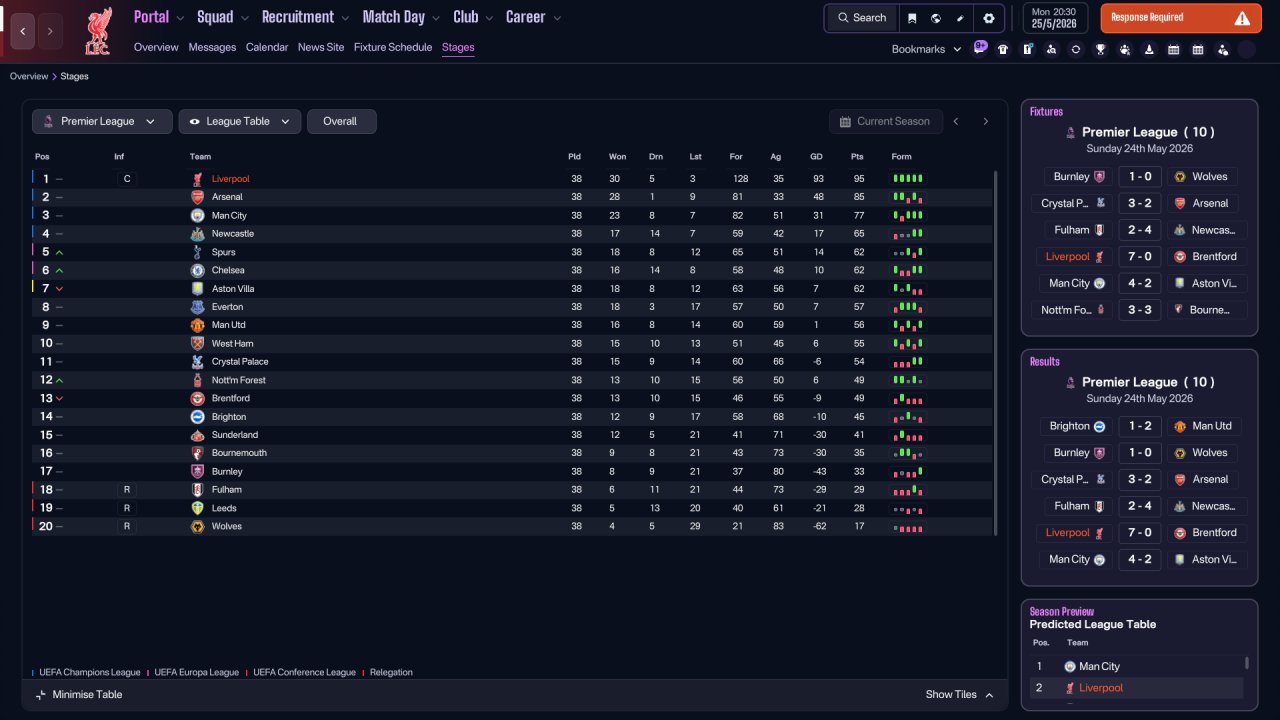
Task: Switch to the Calendar tab
Action: [267, 47]
